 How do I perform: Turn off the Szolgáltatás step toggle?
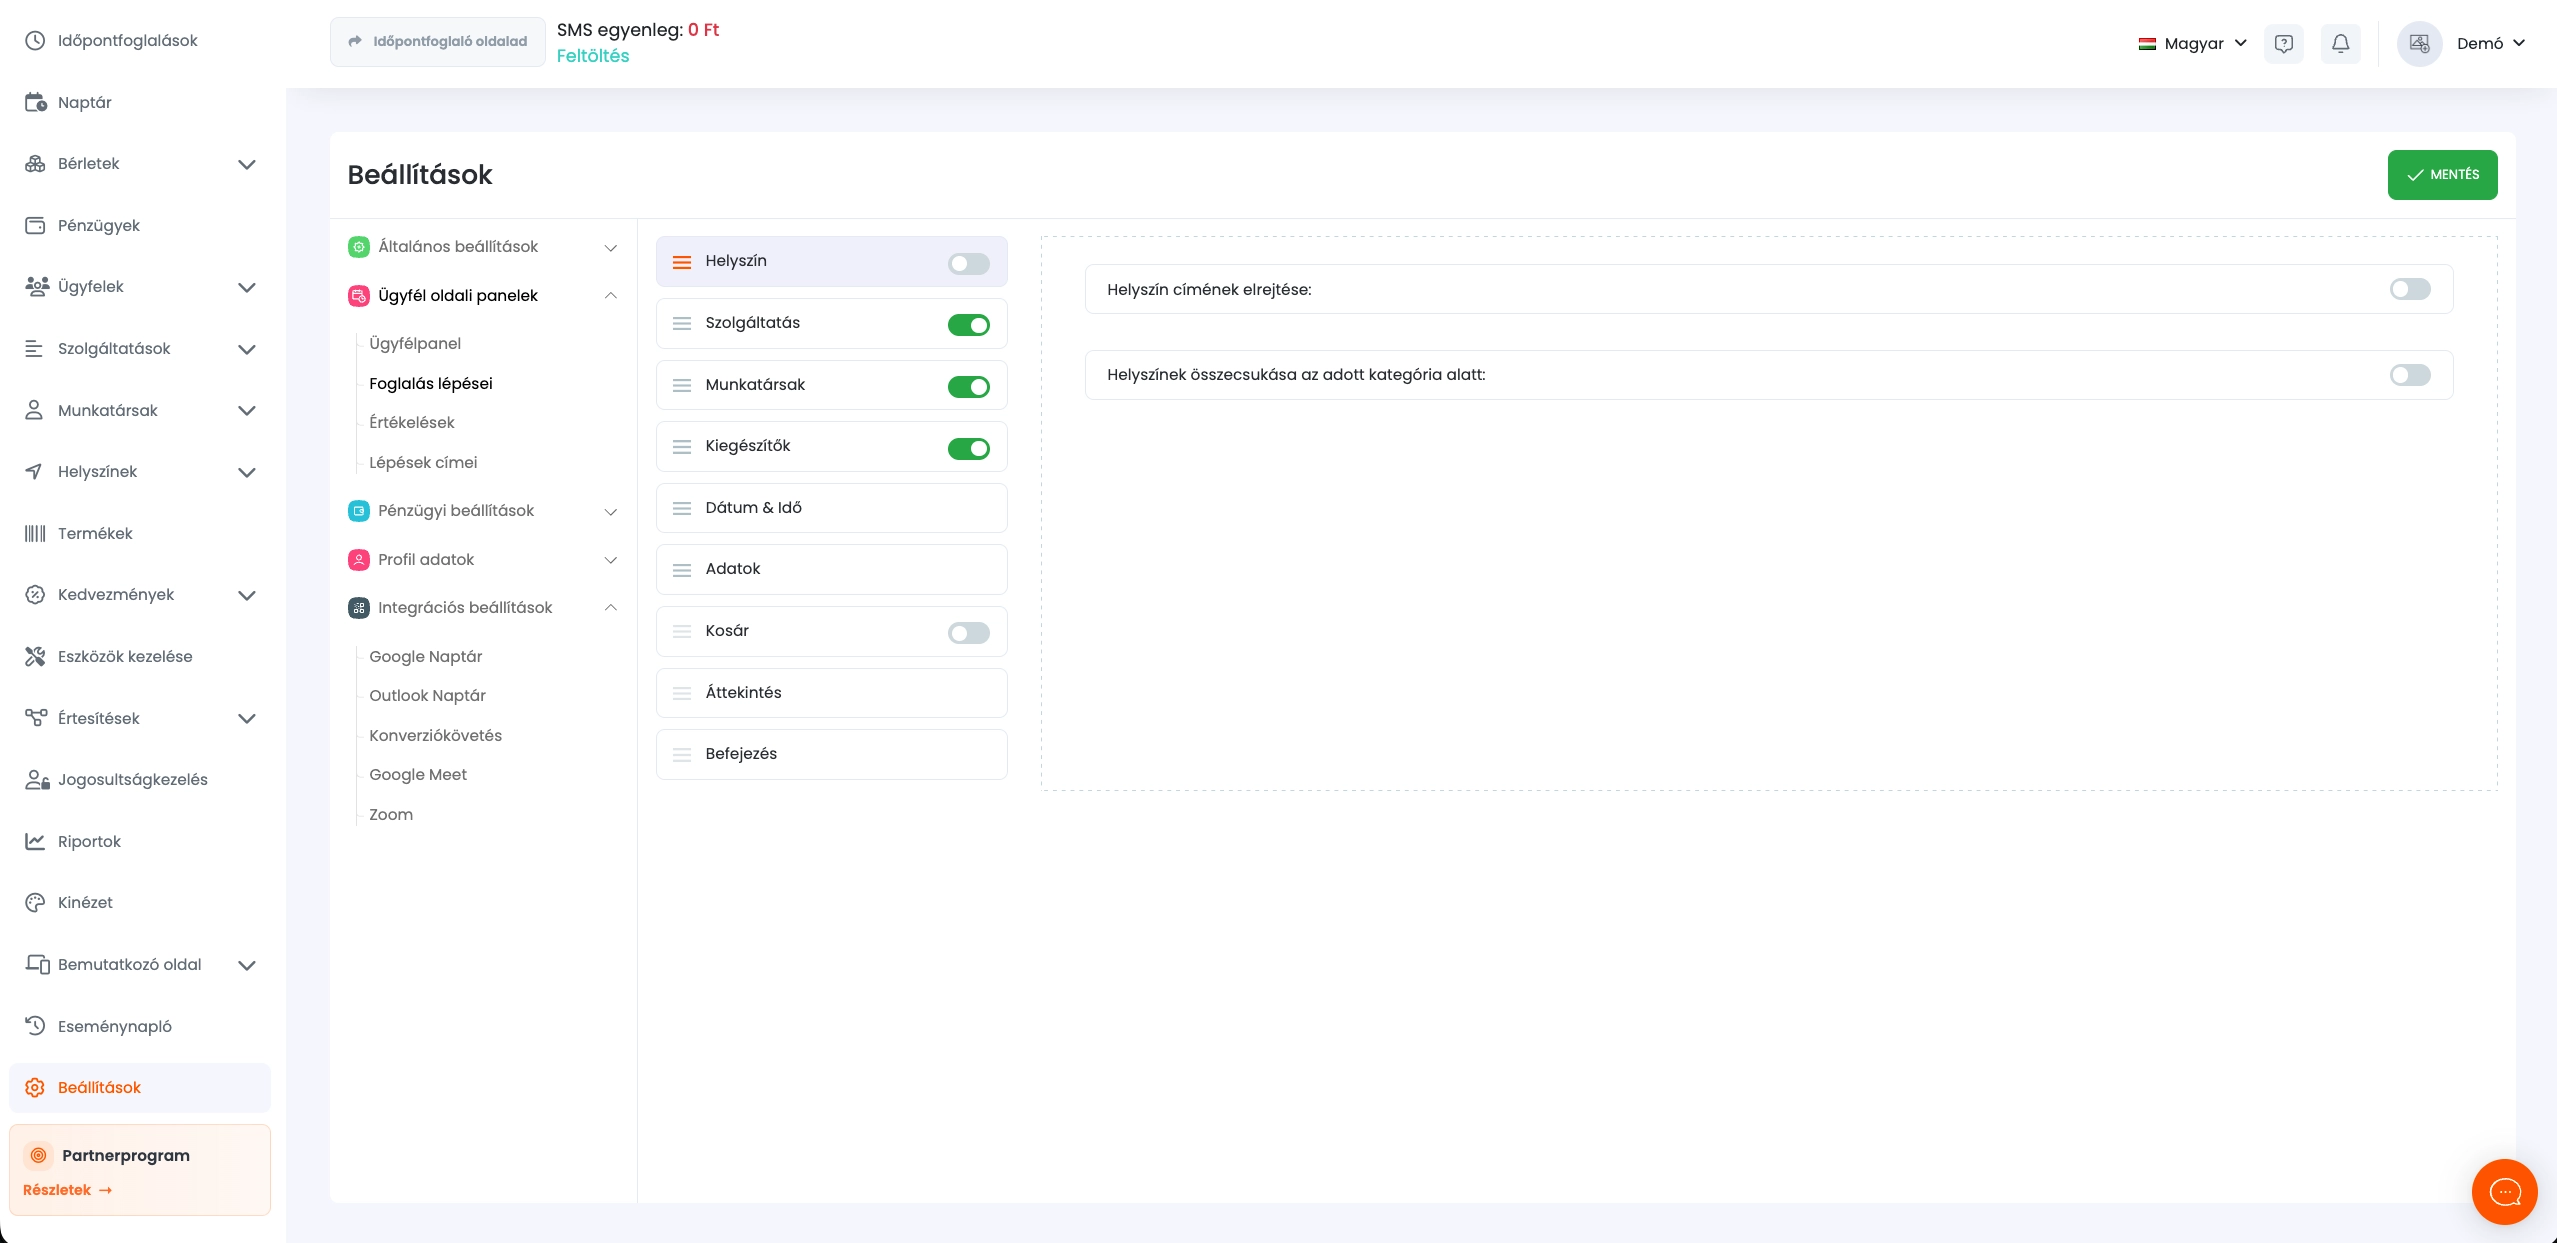point(968,325)
